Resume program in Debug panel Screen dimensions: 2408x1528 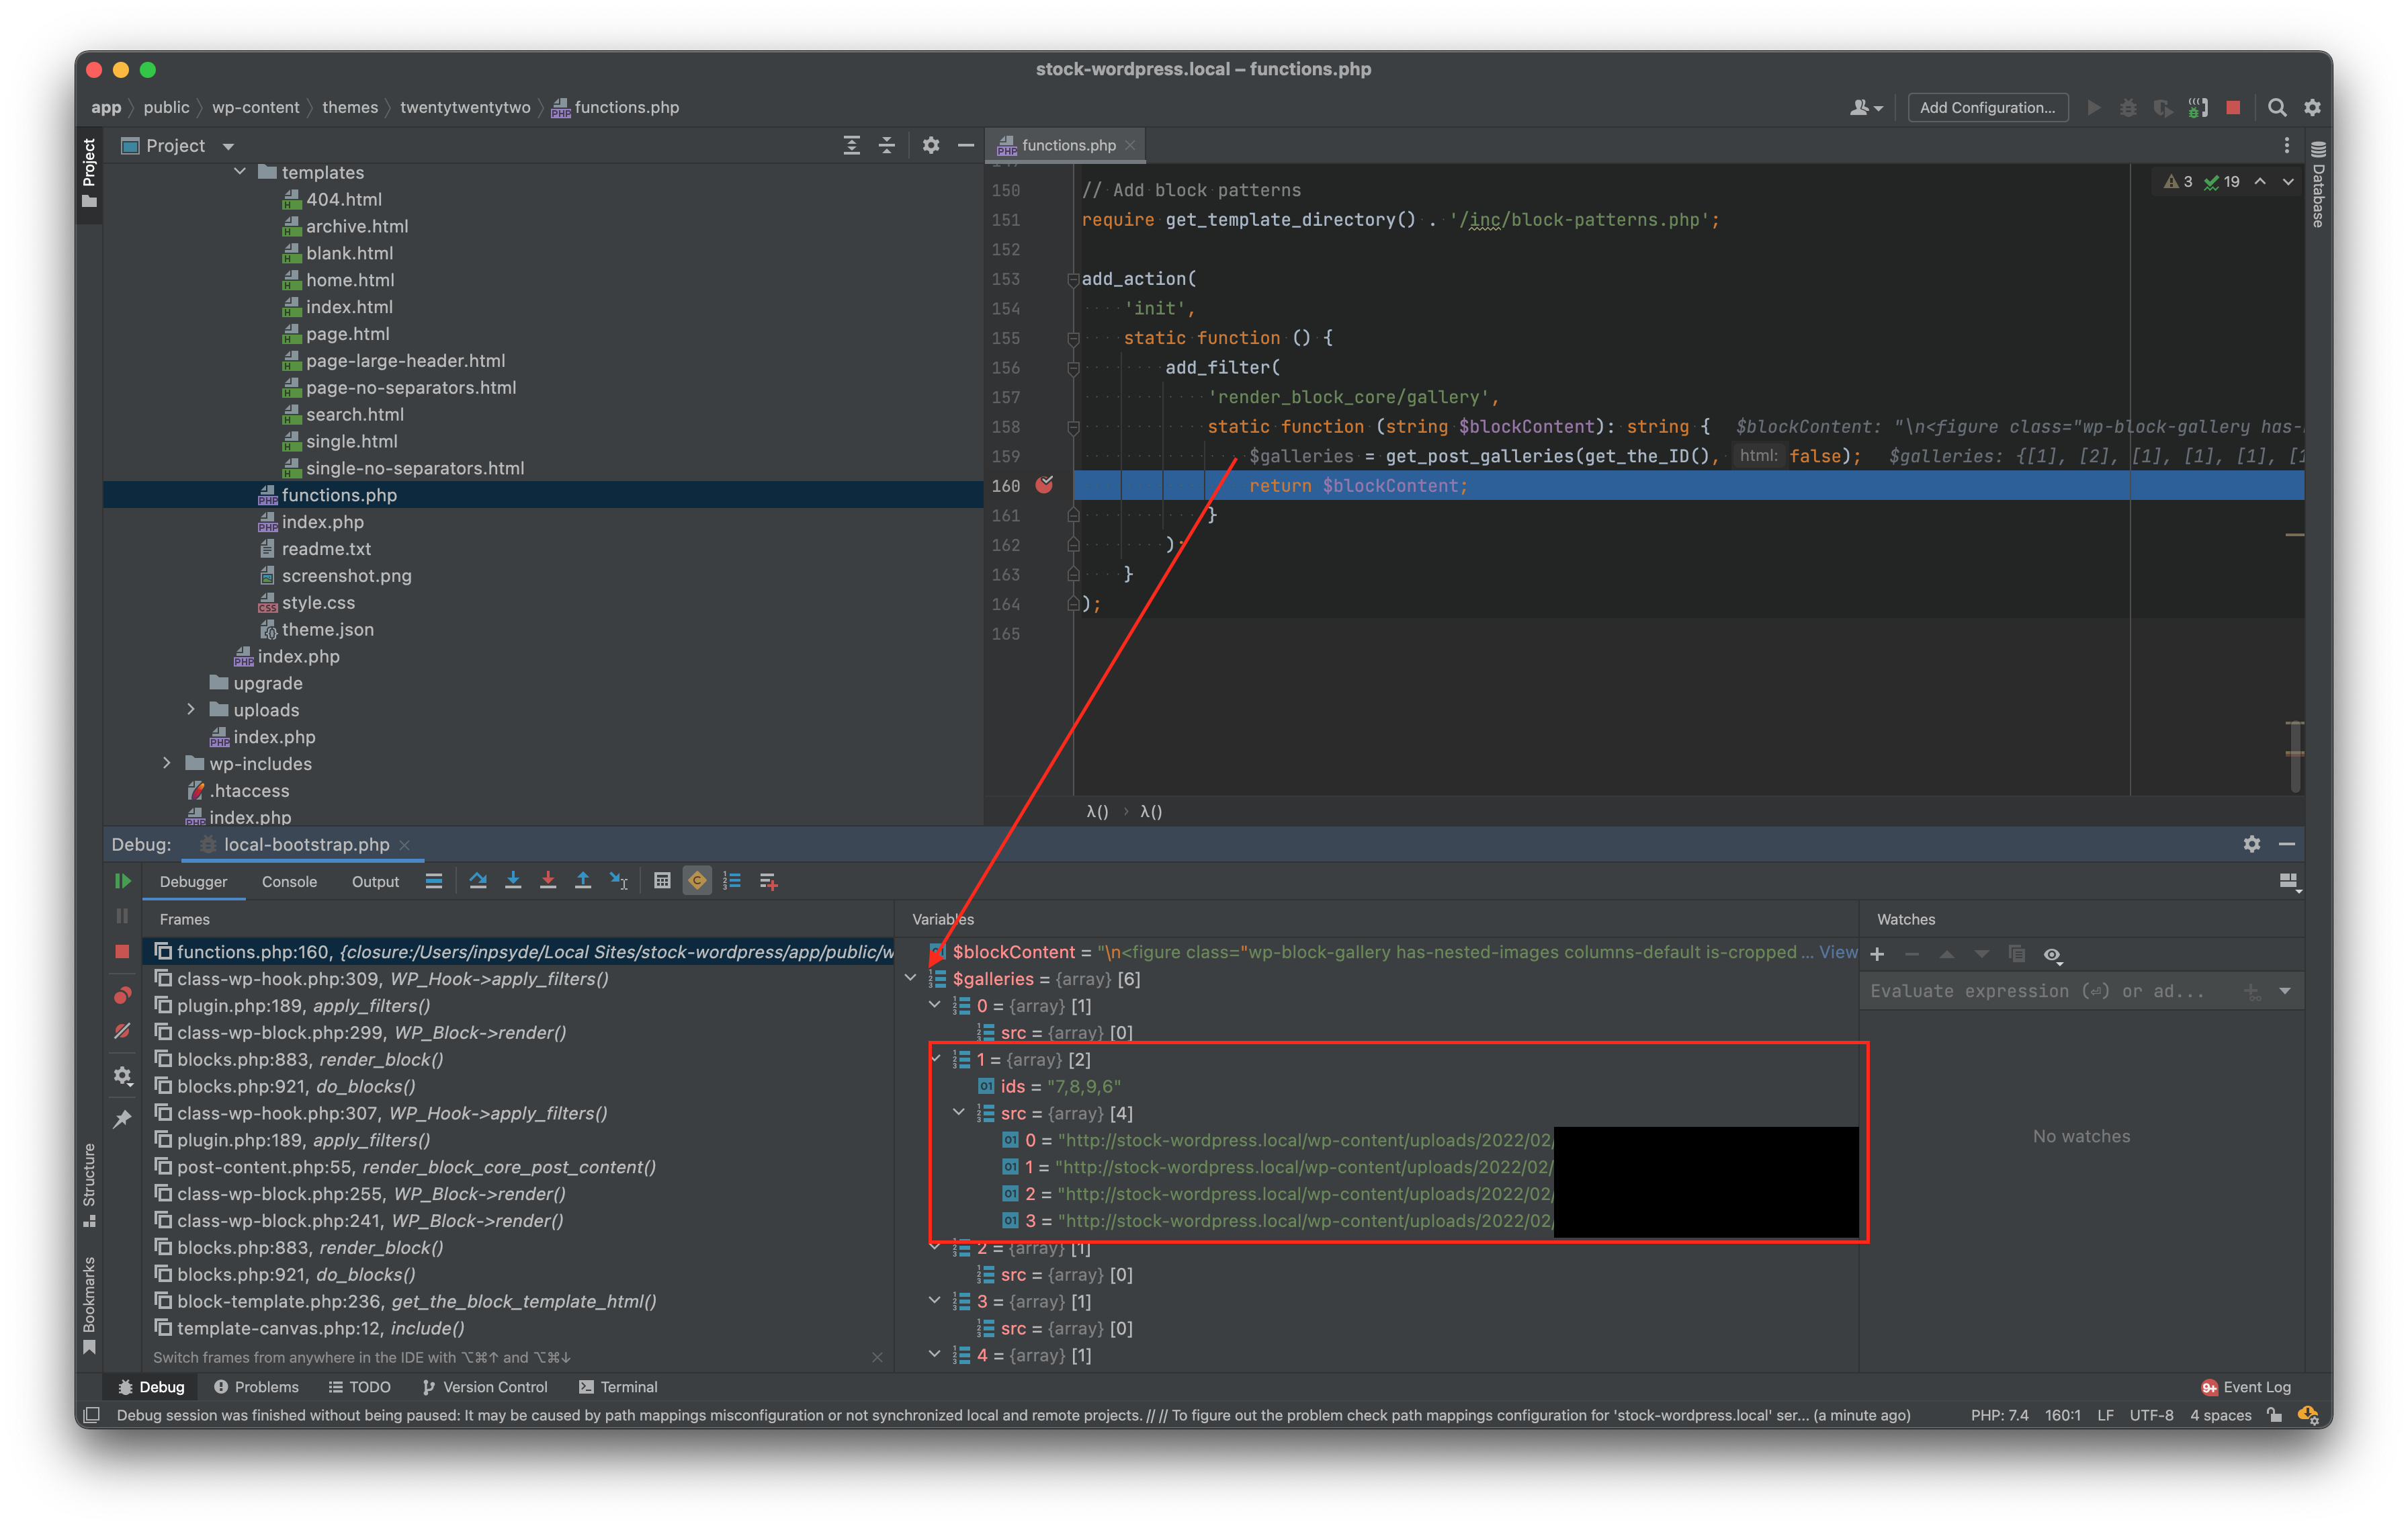[122, 881]
